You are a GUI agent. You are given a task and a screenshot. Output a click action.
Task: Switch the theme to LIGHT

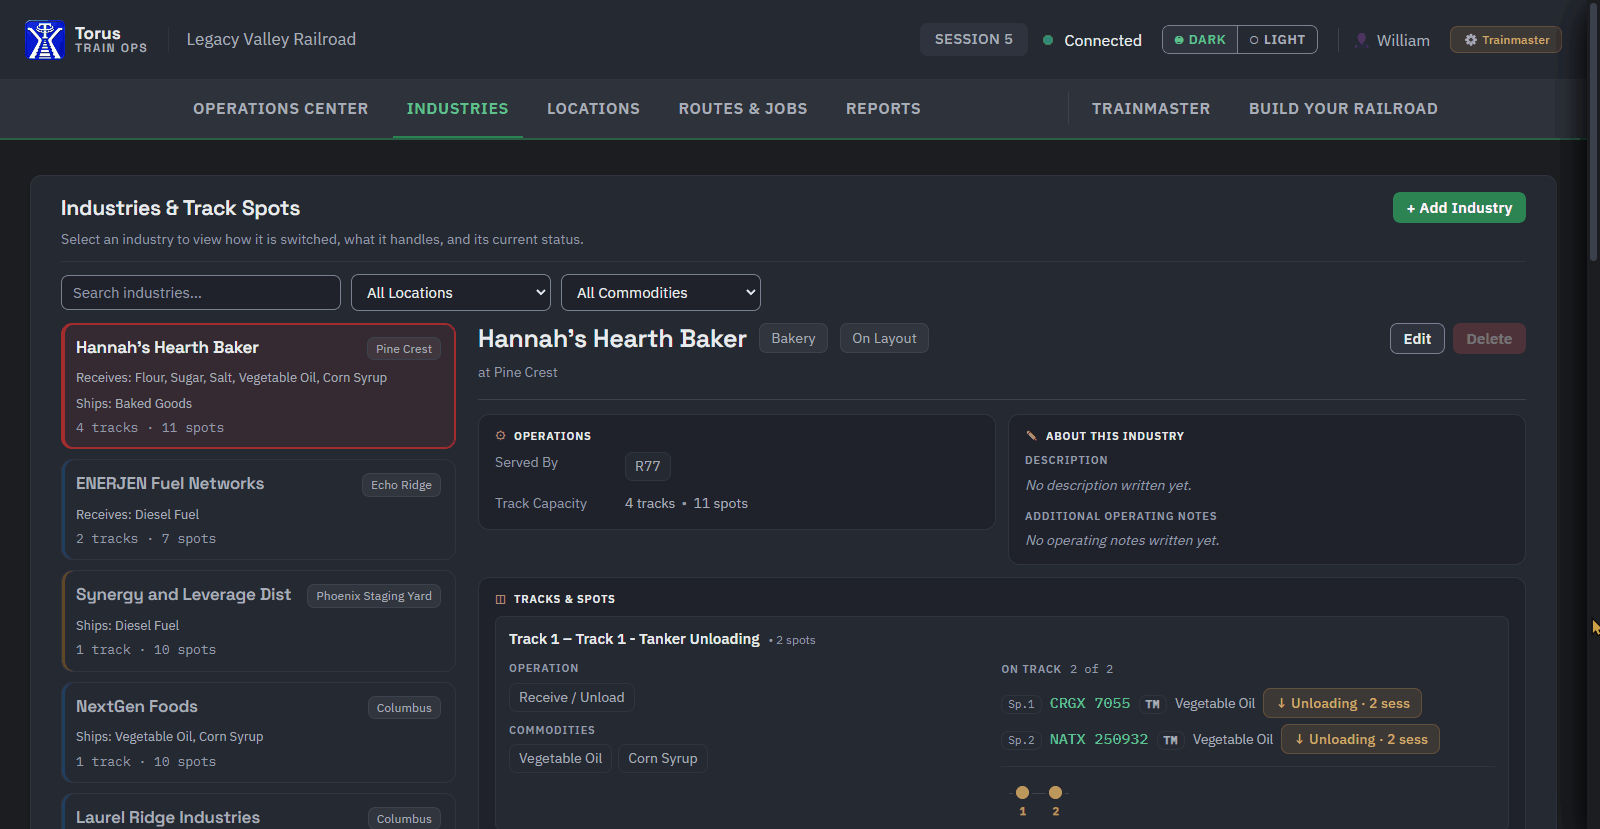click(1277, 40)
